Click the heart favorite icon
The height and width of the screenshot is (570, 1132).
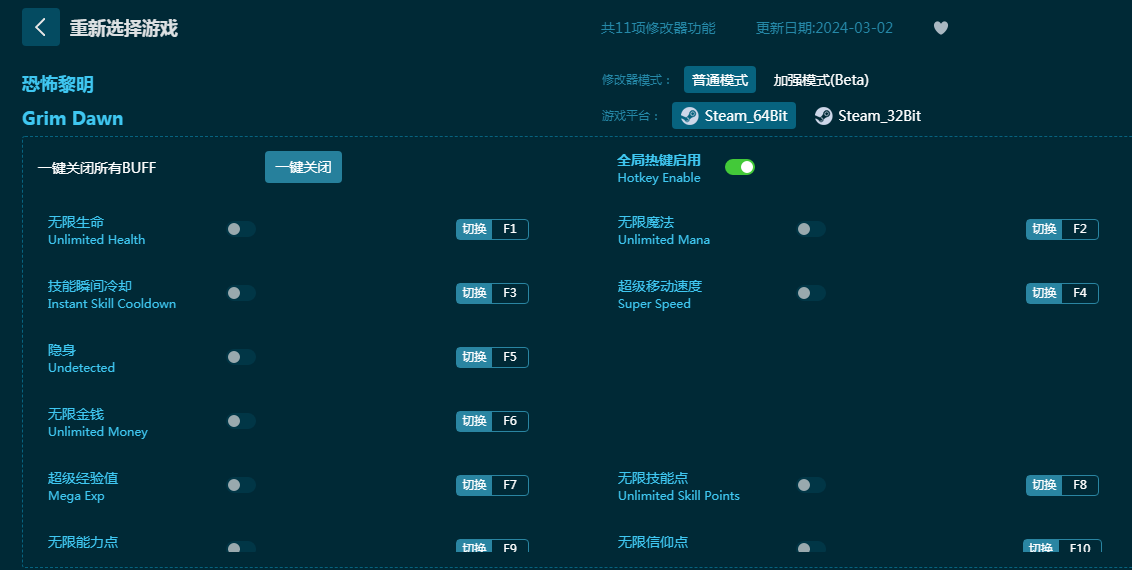941,28
